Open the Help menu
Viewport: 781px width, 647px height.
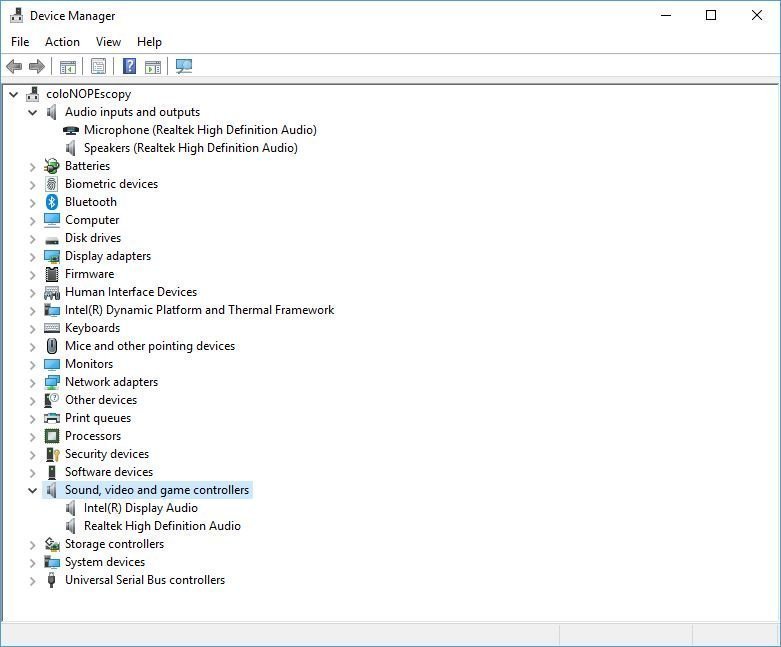pos(149,42)
